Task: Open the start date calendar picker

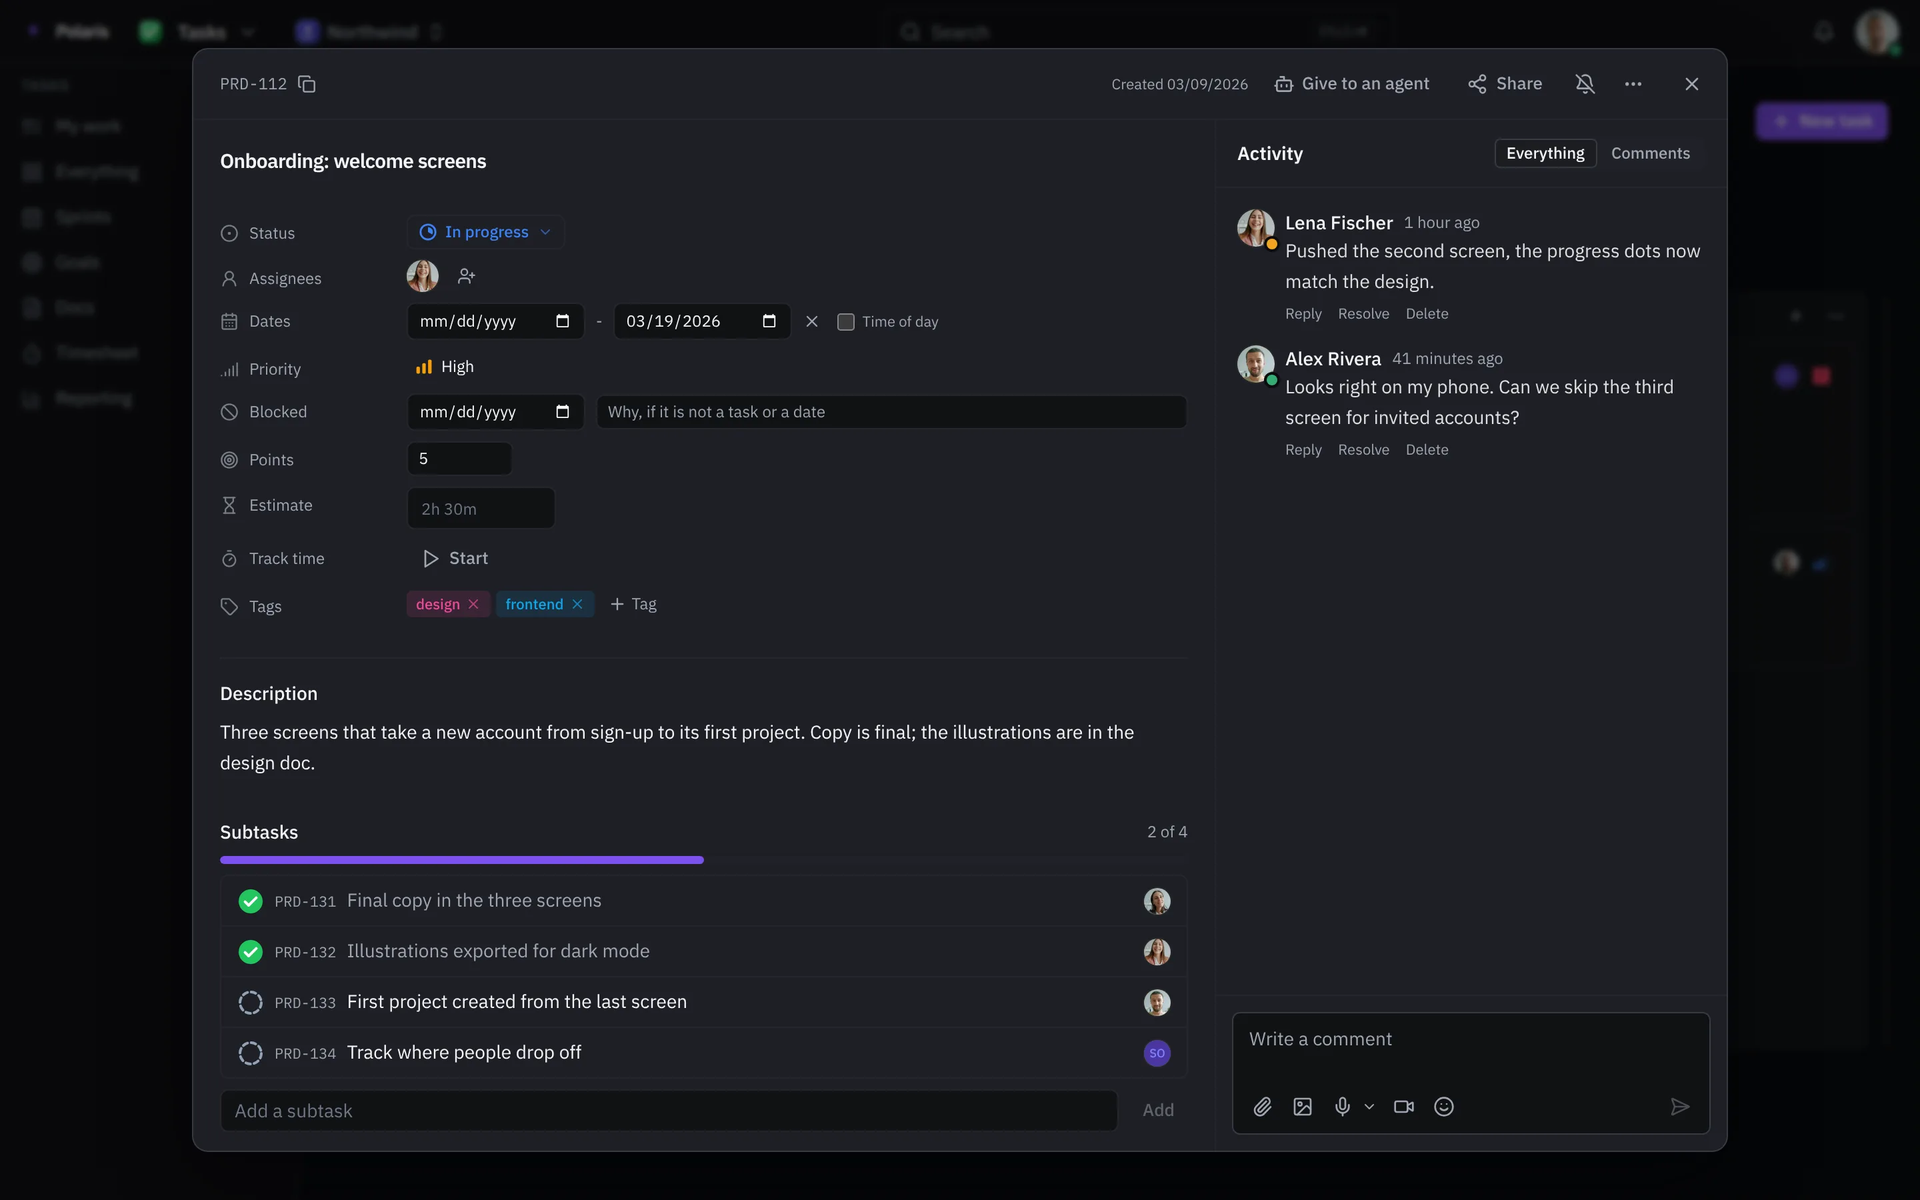Action: 562,321
